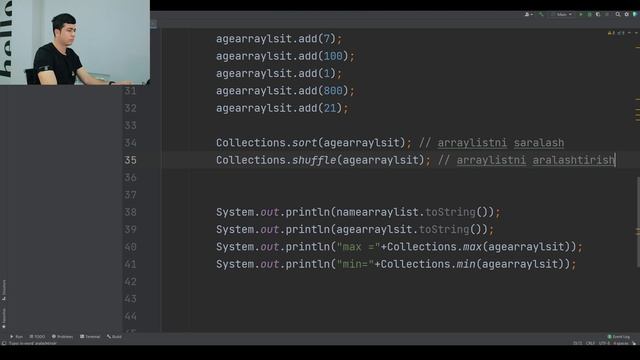Click the println "min=" line
The width and height of the screenshot is (640, 360).
pyautogui.click(x=396, y=264)
